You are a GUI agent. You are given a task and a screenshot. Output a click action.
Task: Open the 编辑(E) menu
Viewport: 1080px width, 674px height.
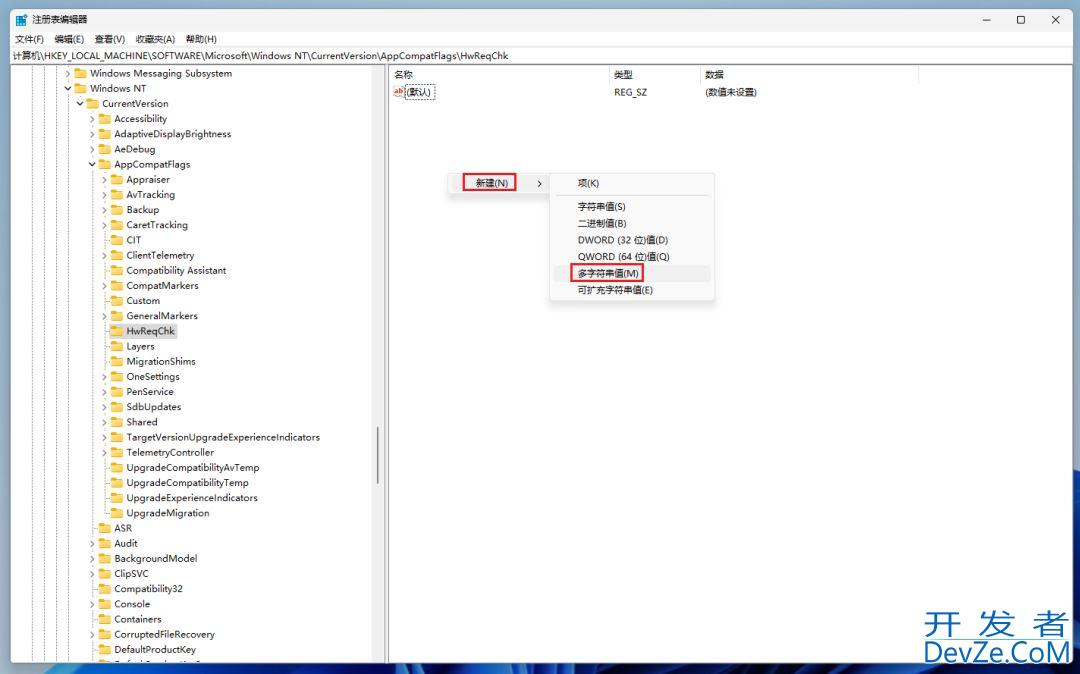[69, 39]
